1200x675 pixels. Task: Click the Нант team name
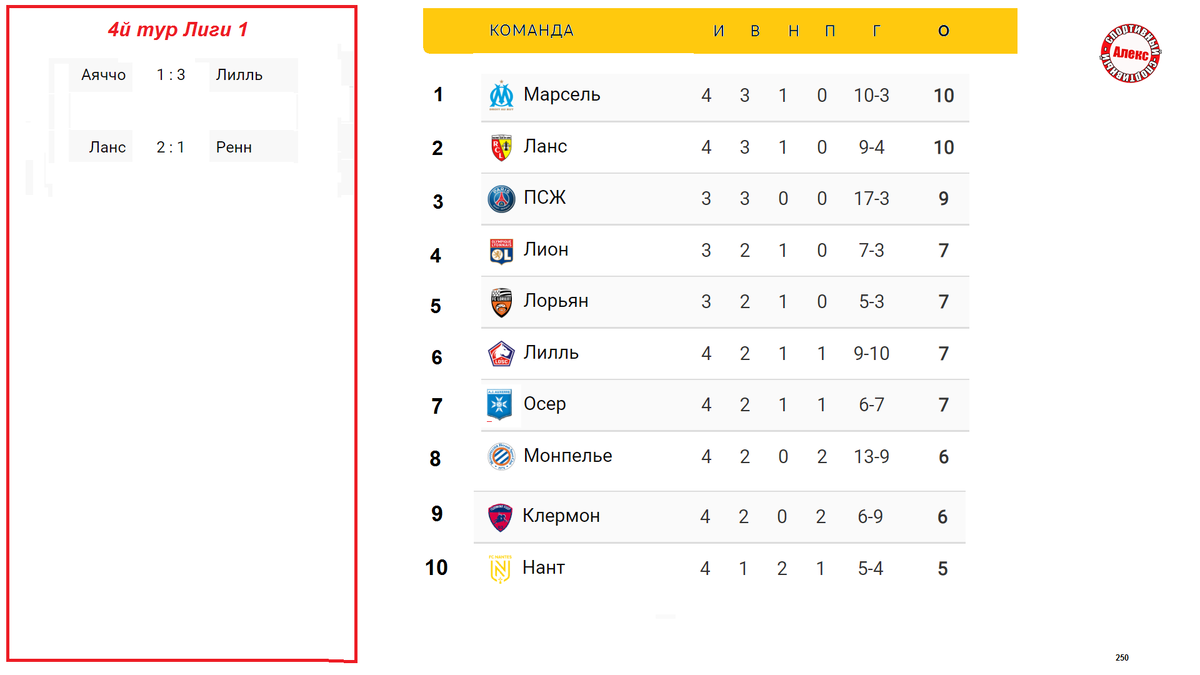[x=544, y=567]
